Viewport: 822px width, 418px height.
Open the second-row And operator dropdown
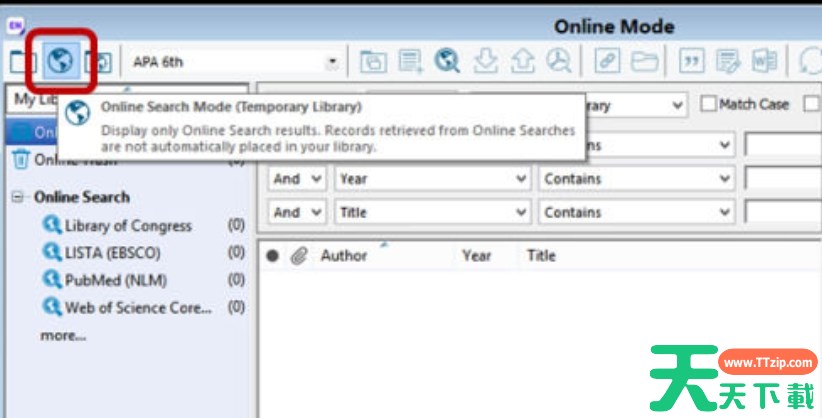click(x=317, y=179)
